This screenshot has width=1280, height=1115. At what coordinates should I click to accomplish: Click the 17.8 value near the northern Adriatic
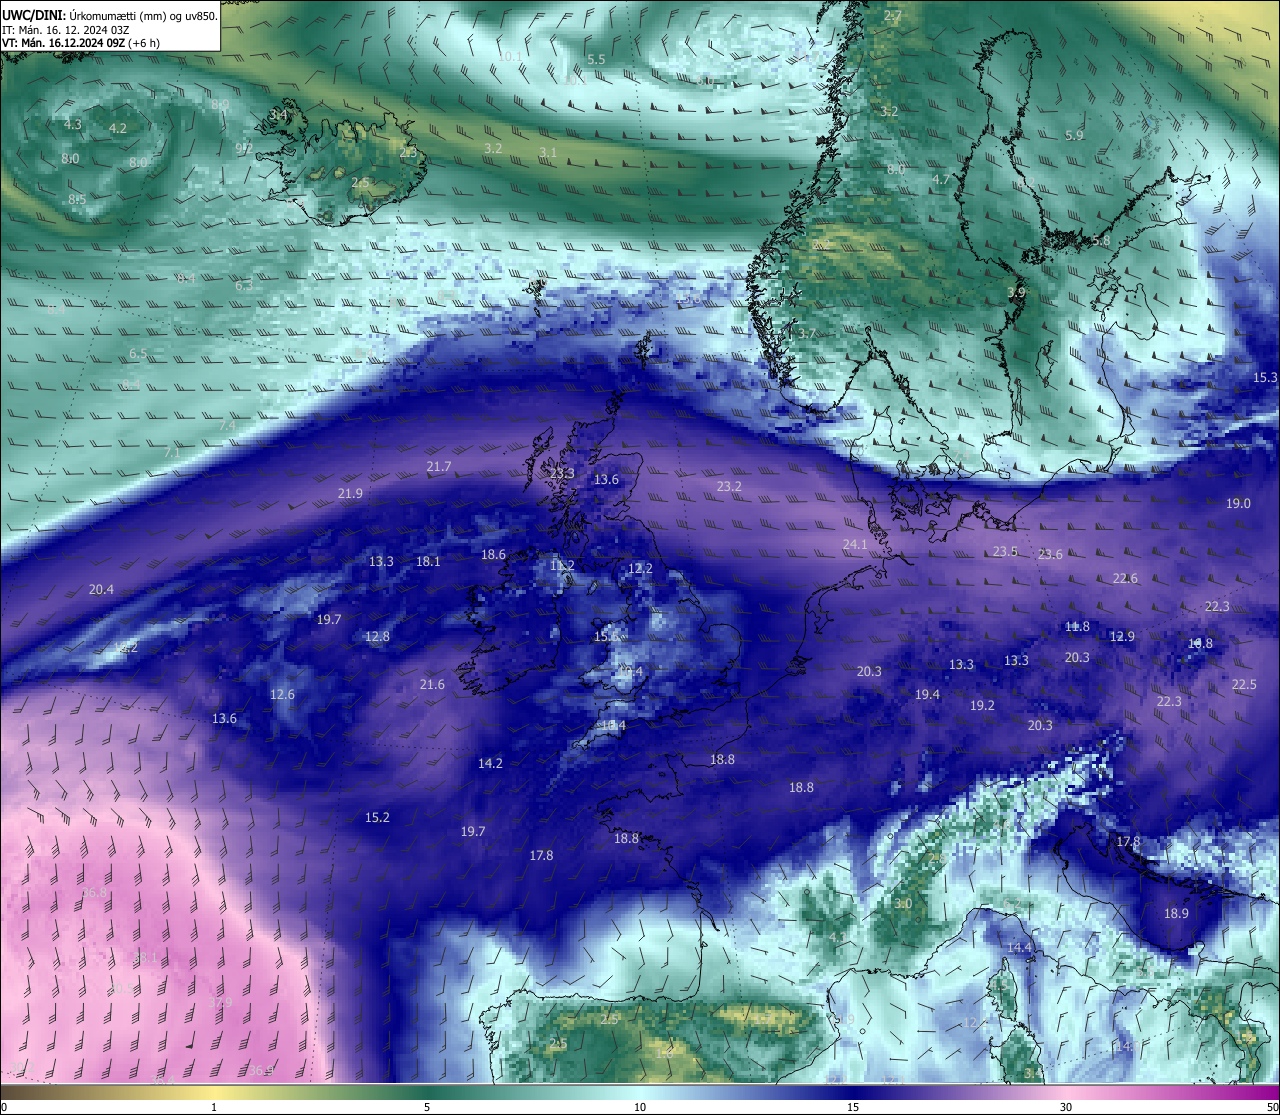(x=1128, y=842)
